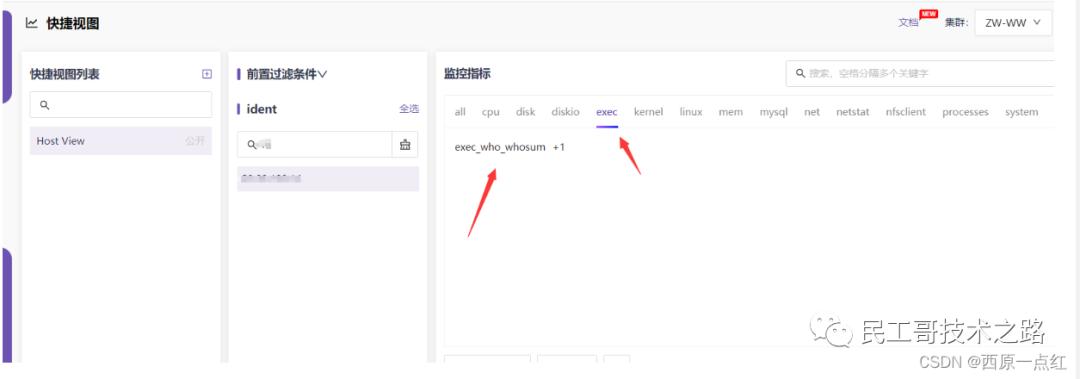Switch to the disk tab

coord(526,112)
